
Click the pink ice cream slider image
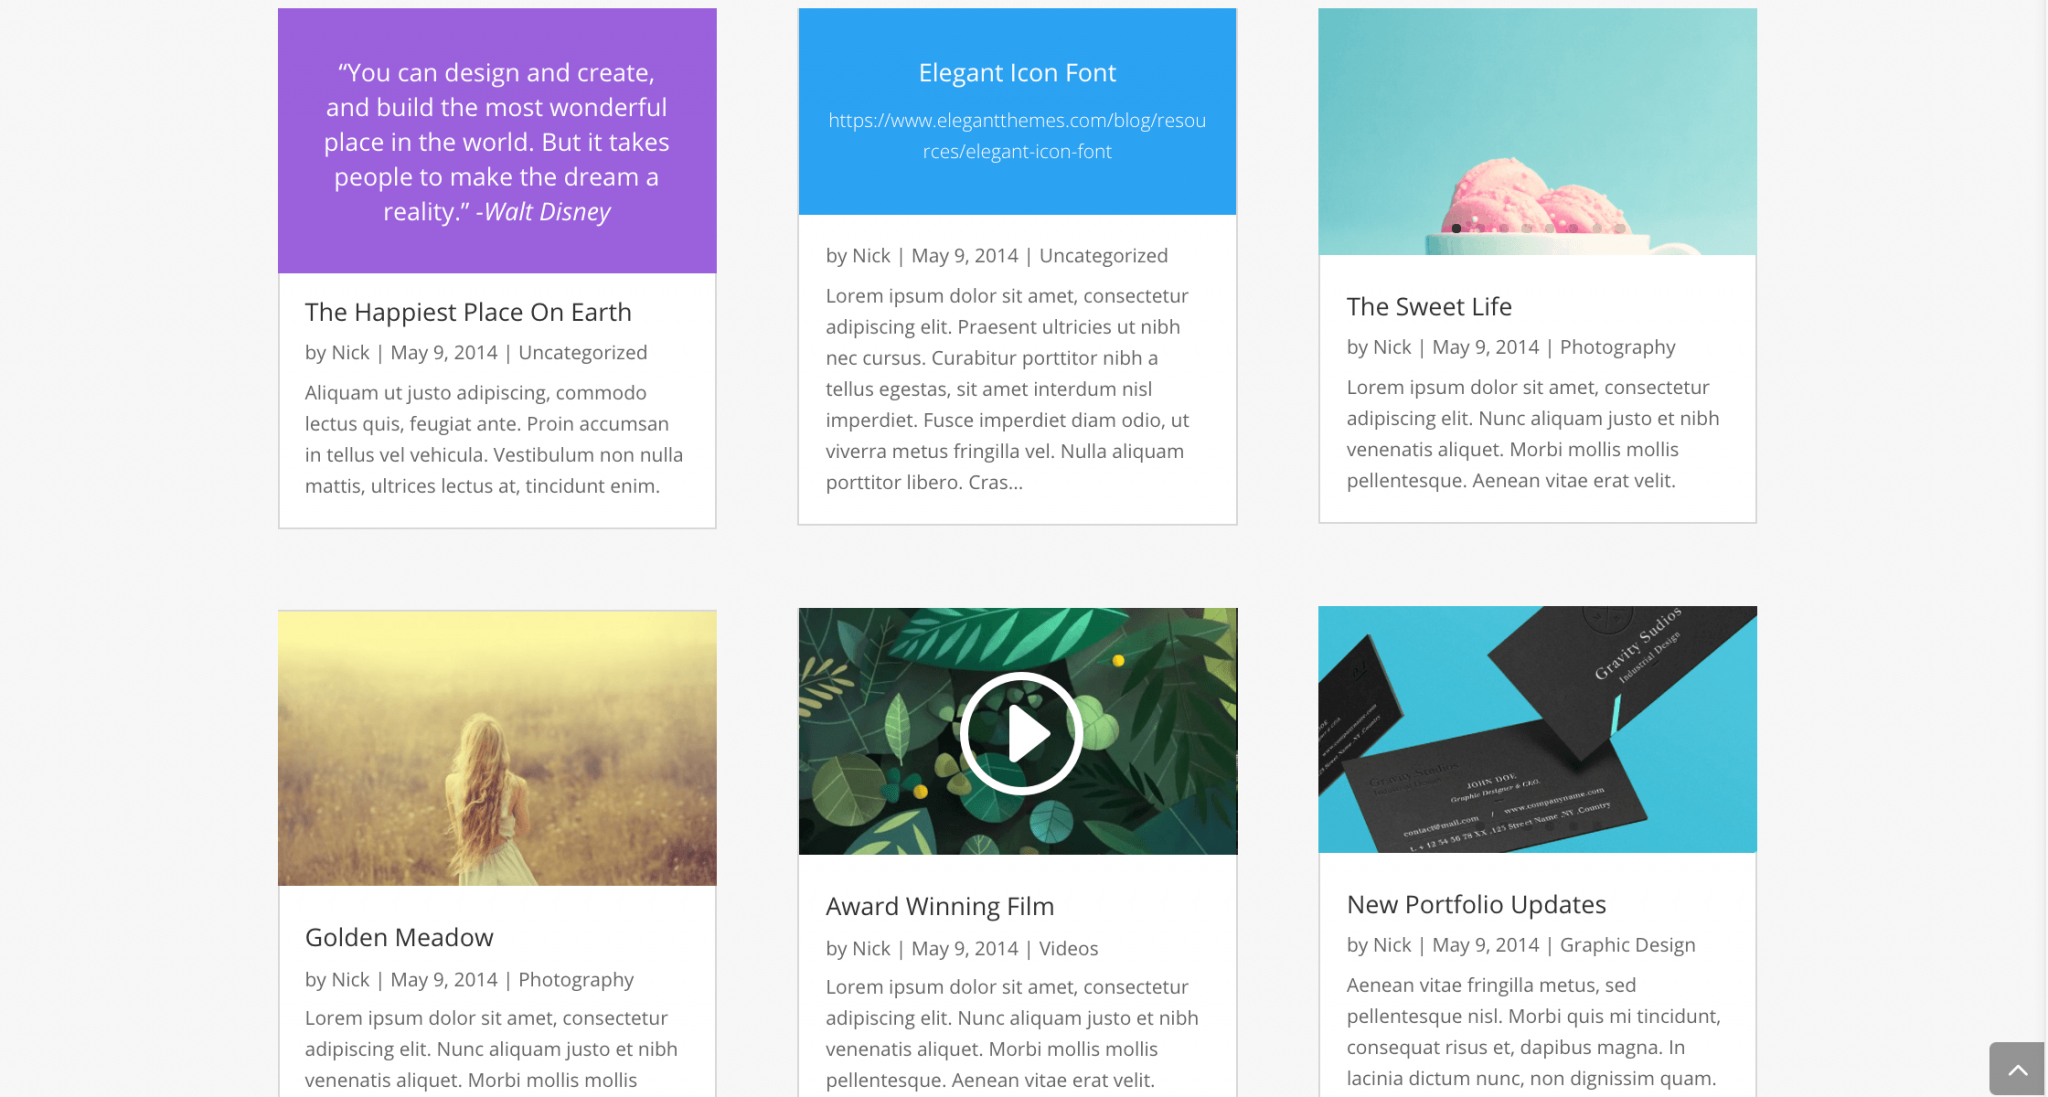1537,131
